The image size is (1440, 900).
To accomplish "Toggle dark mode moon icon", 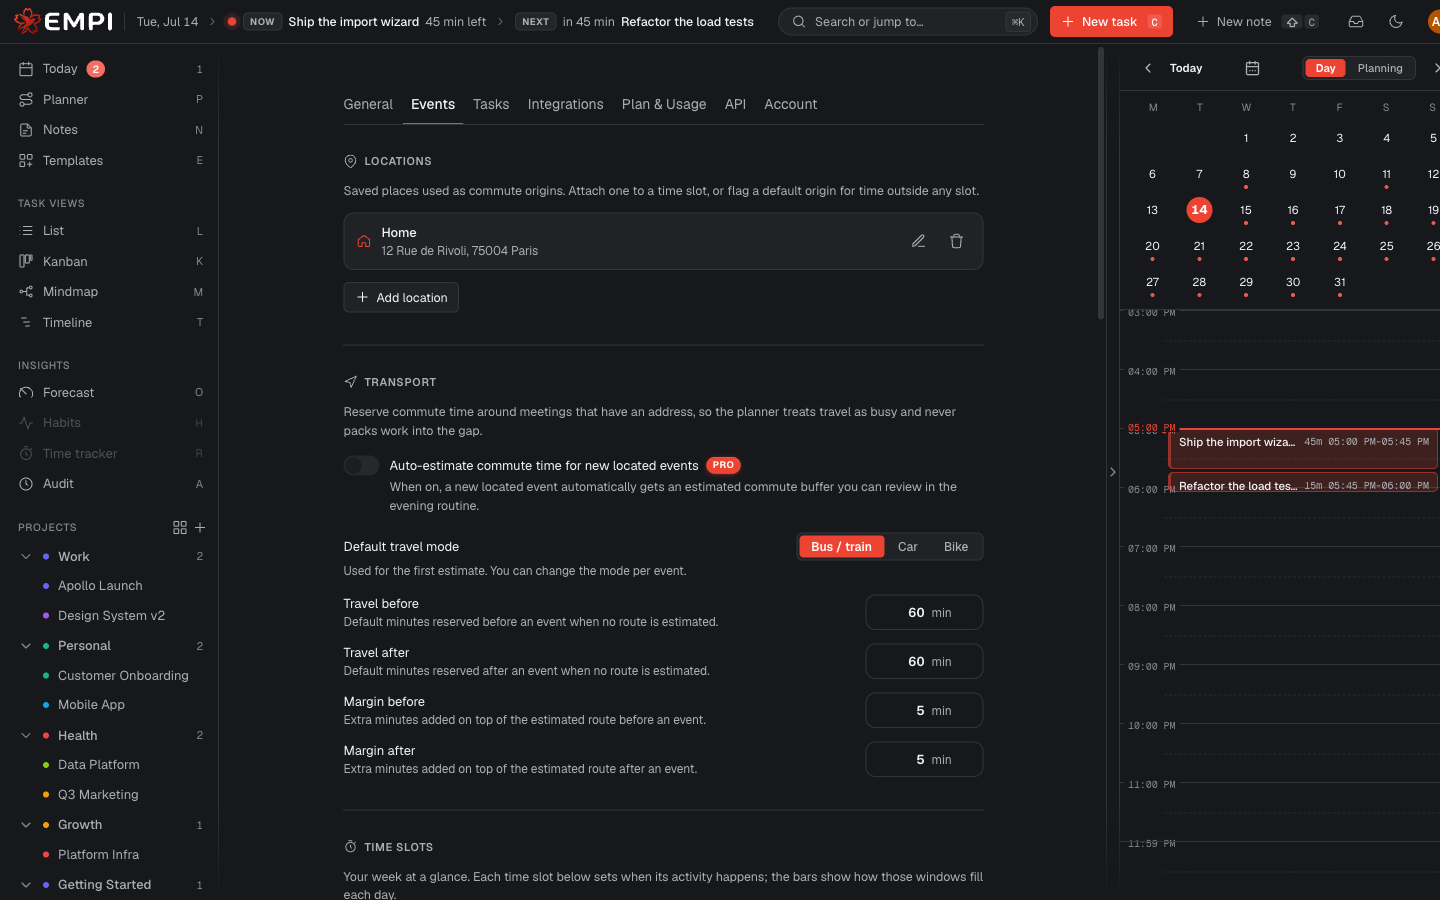I will pyautogui.click(x=1396, y=21).
